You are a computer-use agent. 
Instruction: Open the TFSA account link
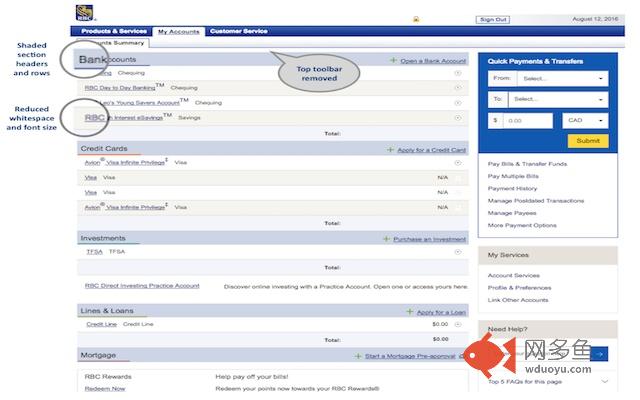click(x=94, y=252)
